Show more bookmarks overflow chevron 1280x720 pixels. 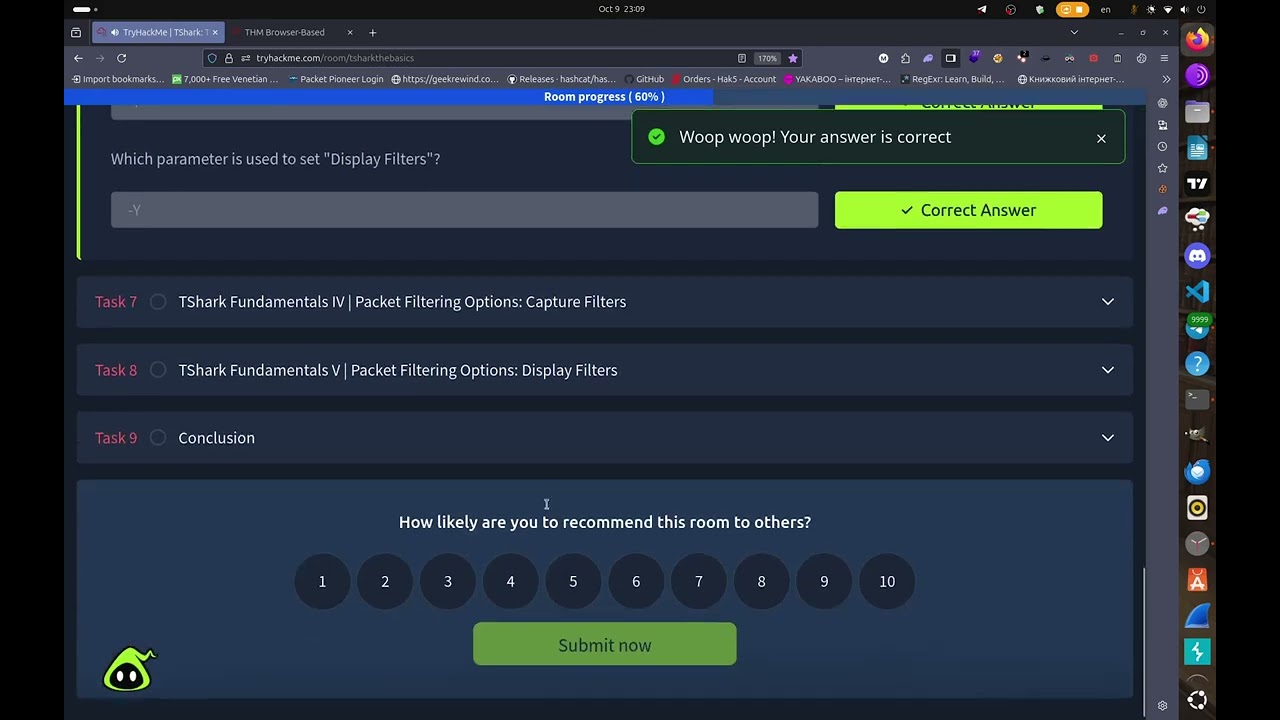(x=1166, y=79)
